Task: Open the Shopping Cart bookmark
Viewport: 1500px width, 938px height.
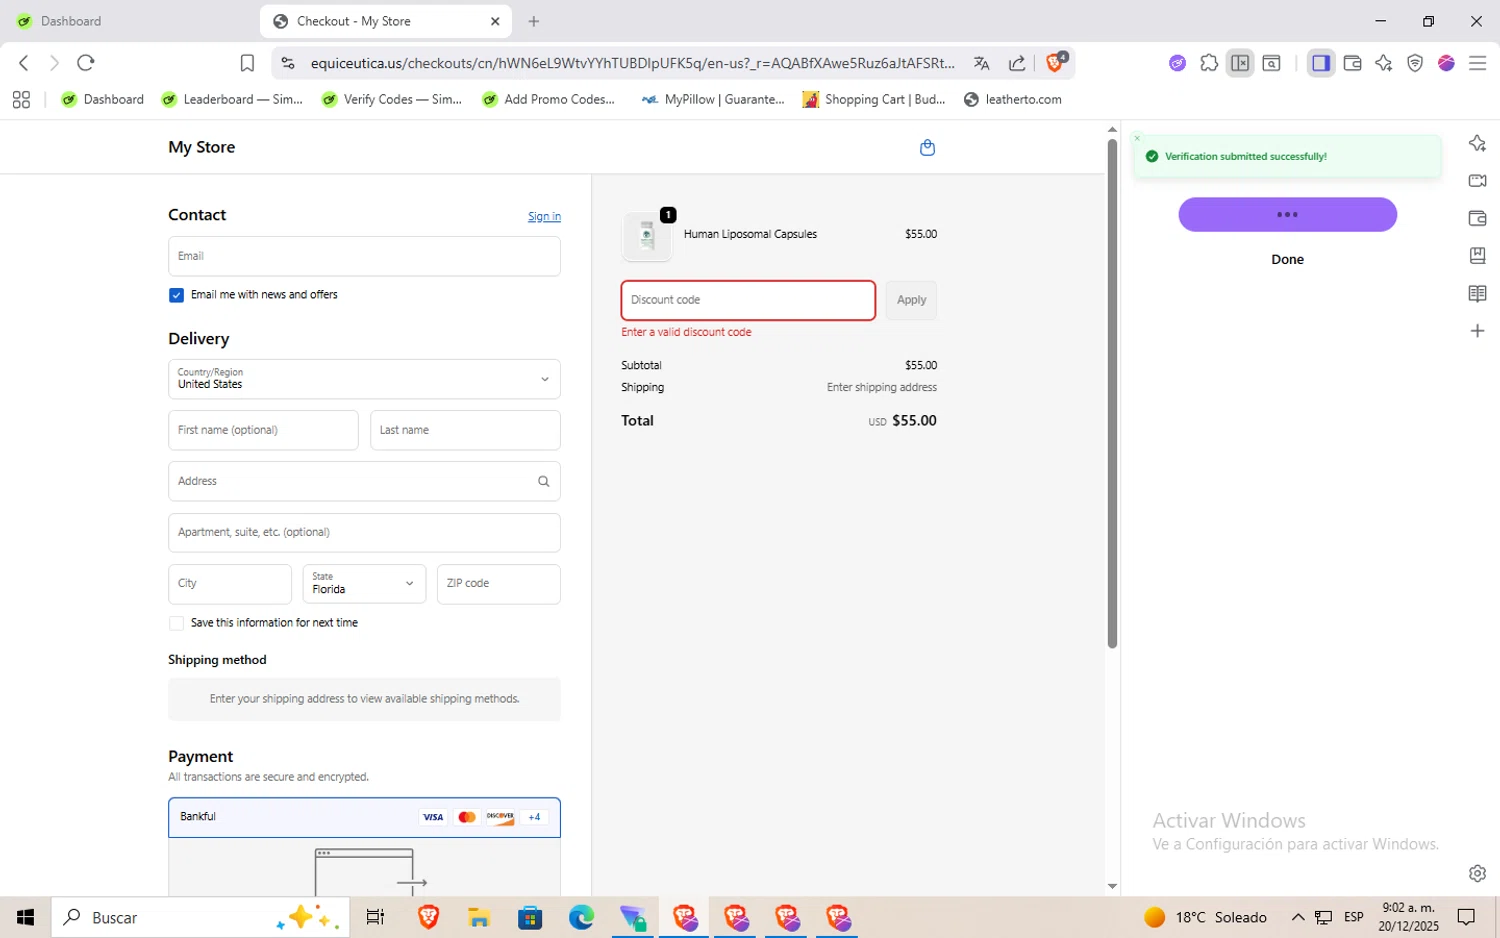Action: [x=874, y=99]
